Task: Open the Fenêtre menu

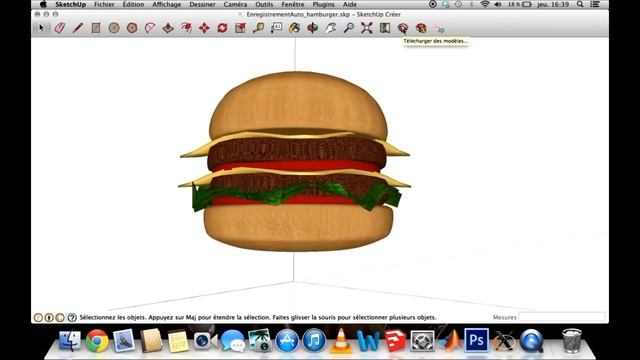Action: coord(293,4)
